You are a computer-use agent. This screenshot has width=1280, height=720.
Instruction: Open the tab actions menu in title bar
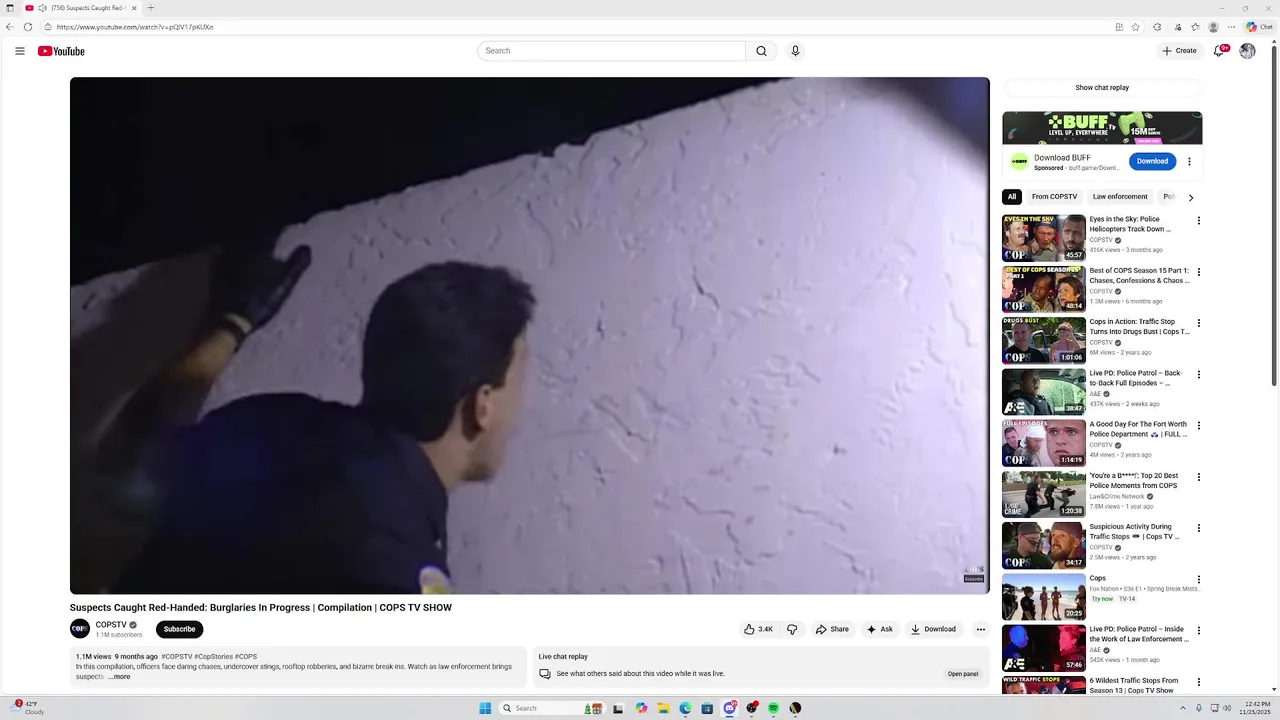pyautogui.click(x=8, y=8)
